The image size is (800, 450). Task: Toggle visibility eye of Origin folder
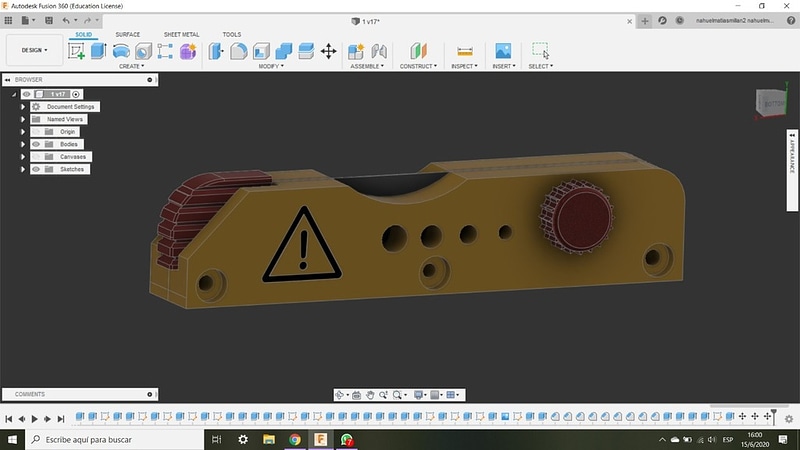[36, 132]
